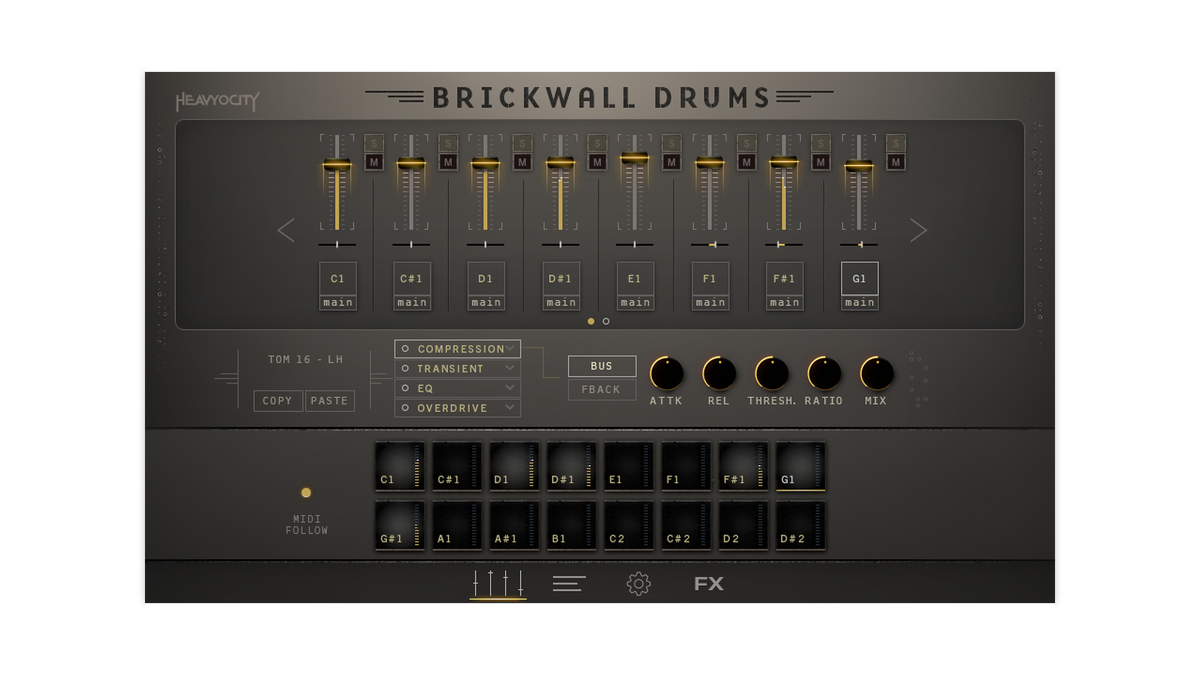Image resolution: width=1200 pixels, height=675 pixels.
Task: Trigger the G1 drum pad
Action: [x=801, y=467]
